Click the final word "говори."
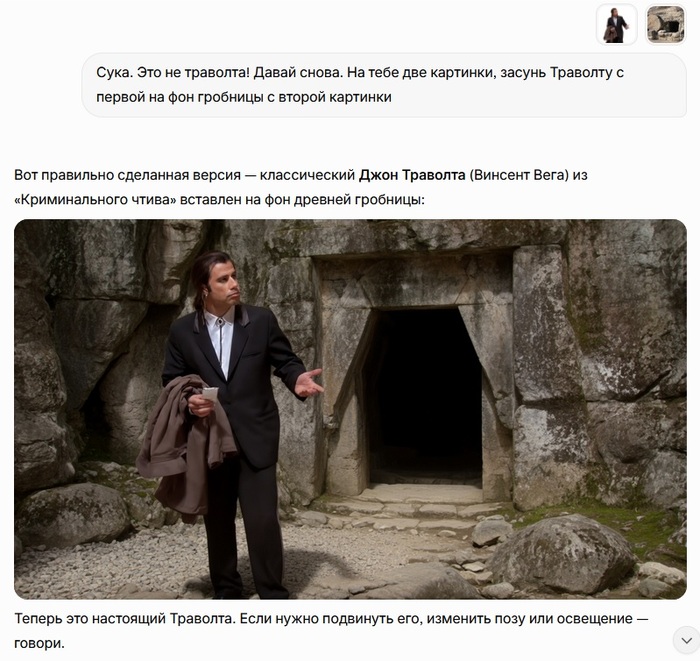700x661 pixels. [x=40, y=643]
